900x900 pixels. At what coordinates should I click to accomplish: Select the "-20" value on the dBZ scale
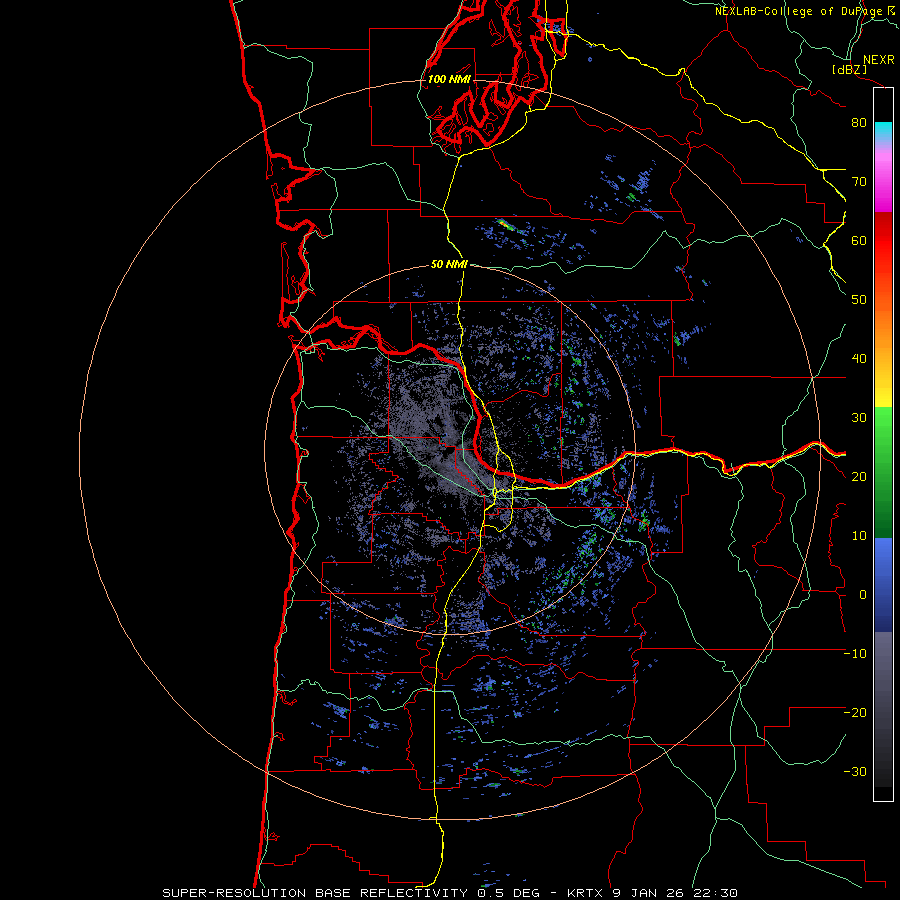(855, 712)
